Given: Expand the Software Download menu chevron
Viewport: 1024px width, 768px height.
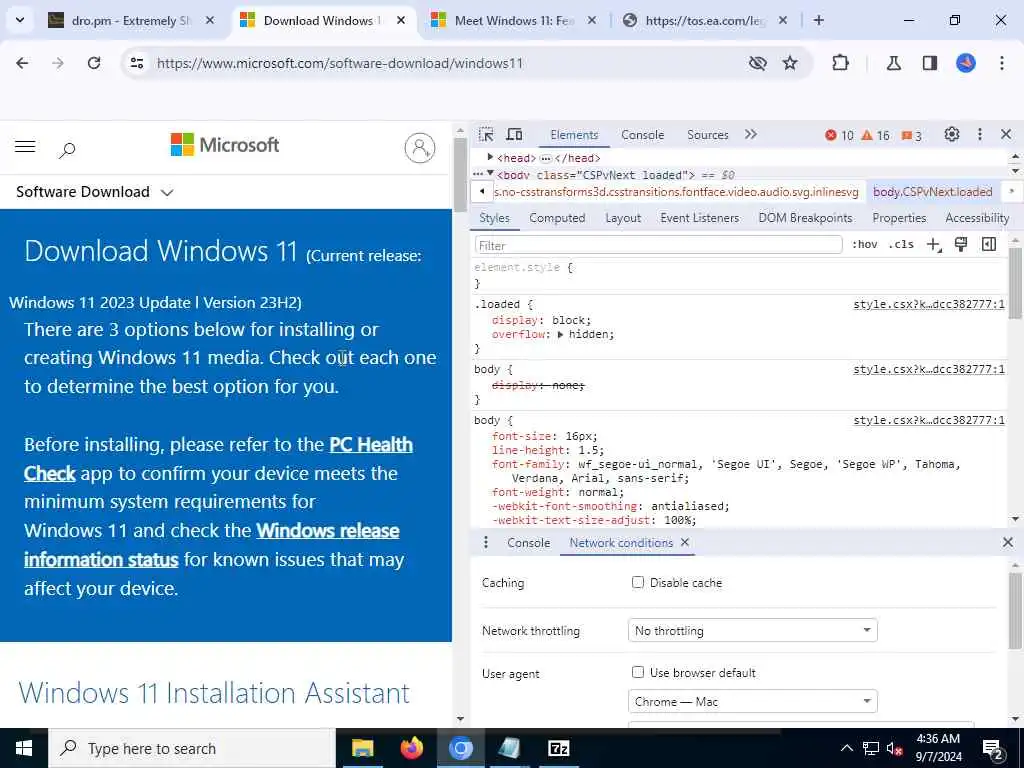Looking at the screenshot, I should pyautogui.click(x=167, y=192).
